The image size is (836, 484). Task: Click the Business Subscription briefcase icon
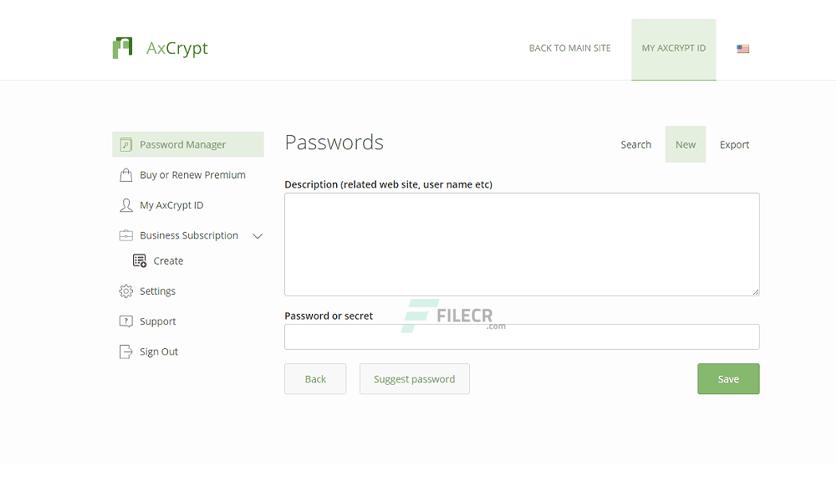tap(126, 235)
